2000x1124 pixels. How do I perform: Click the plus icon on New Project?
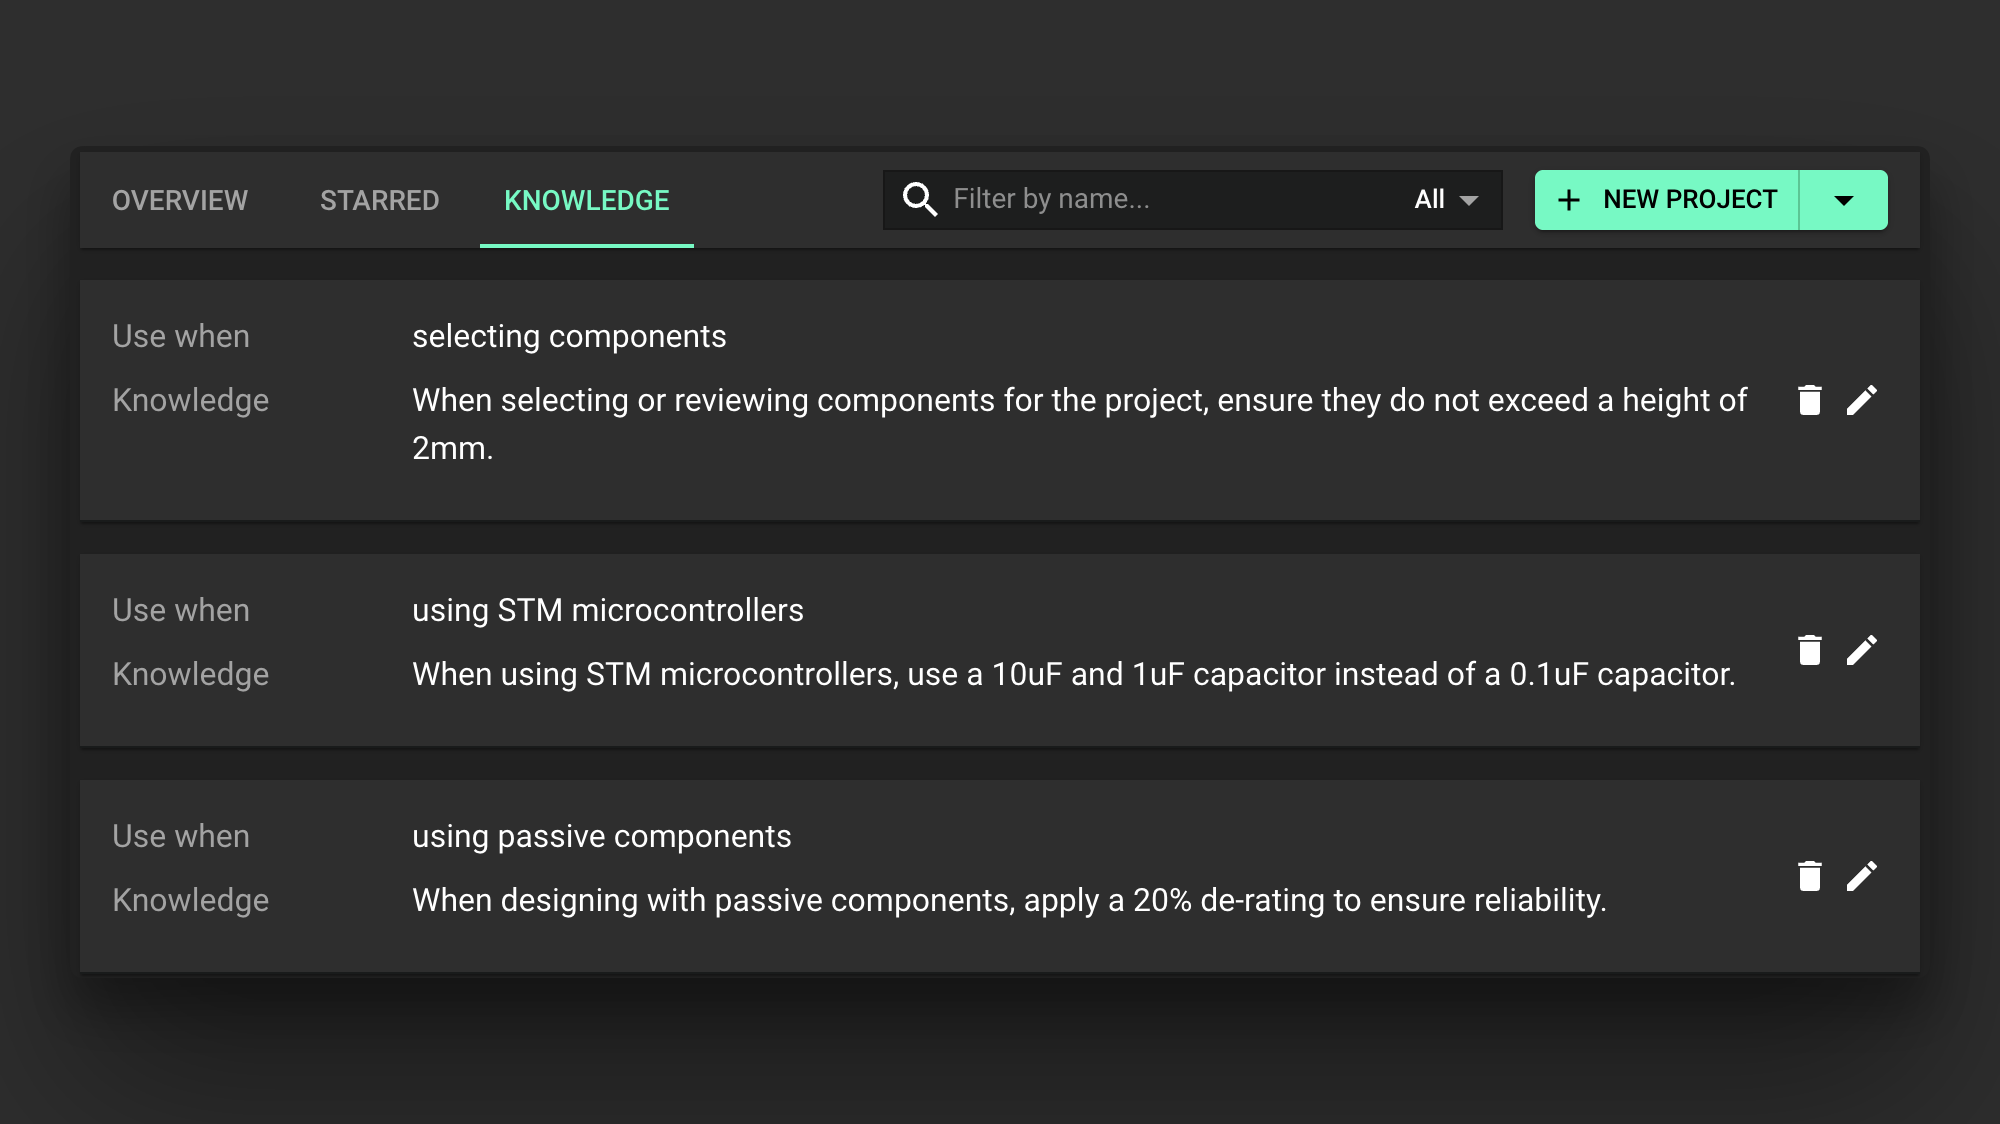coord(1569,200)
